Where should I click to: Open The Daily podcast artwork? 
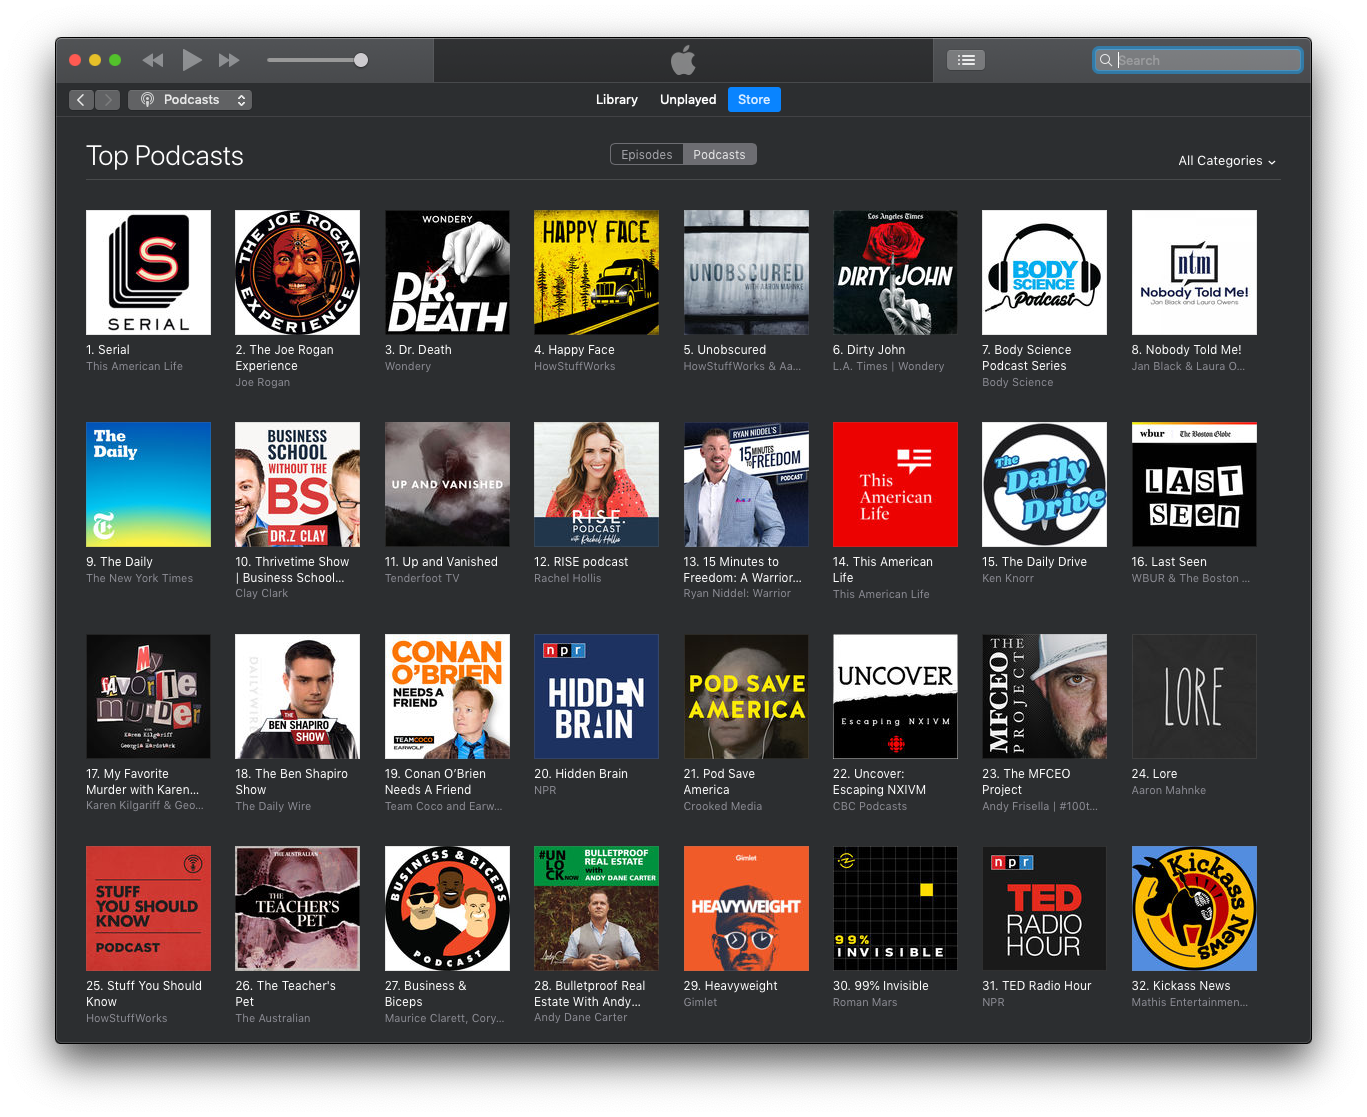click(148, 484)
